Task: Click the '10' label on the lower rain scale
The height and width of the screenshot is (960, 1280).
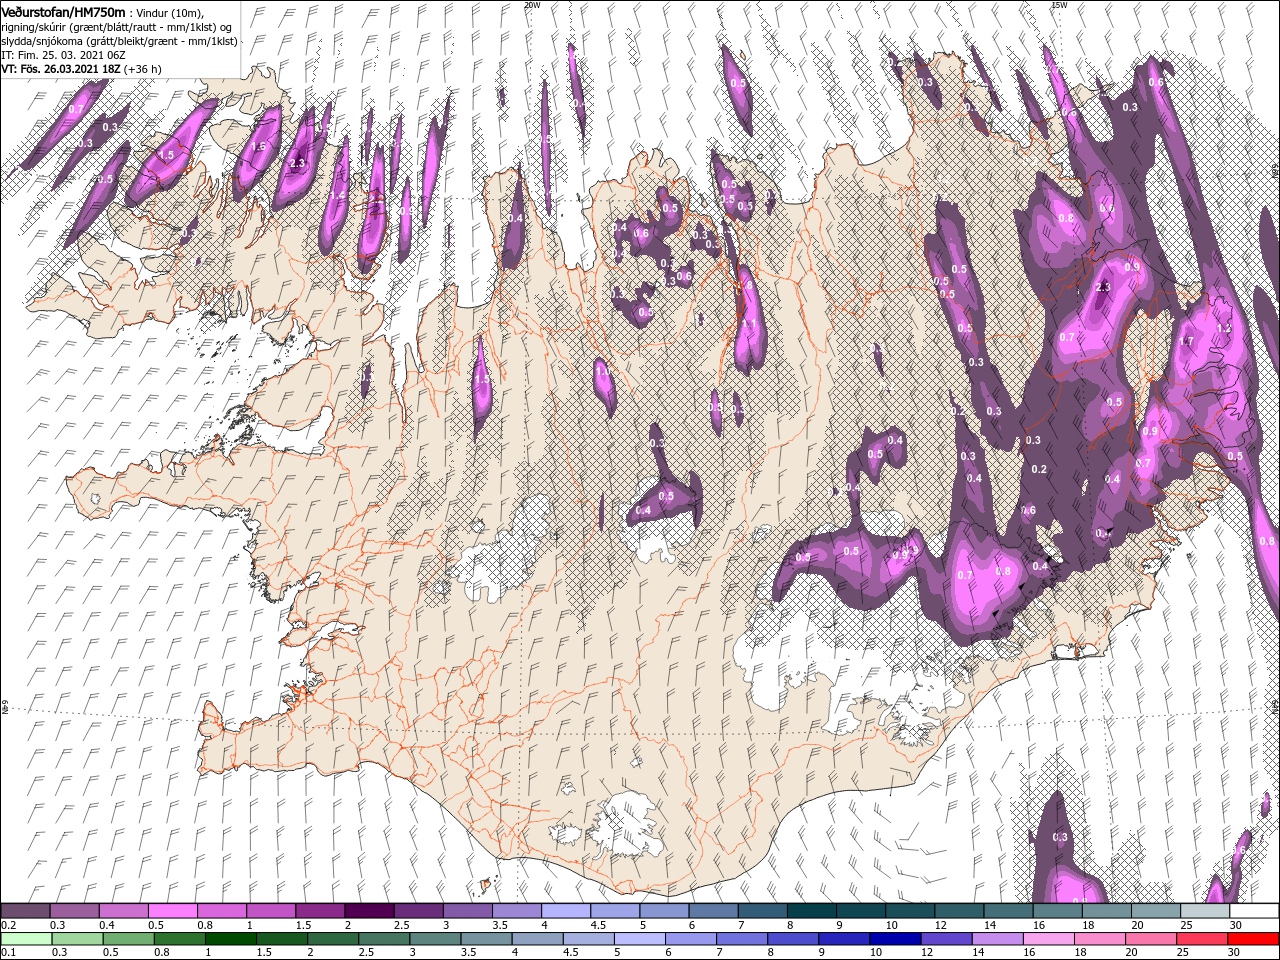Action: click(876, 953)
